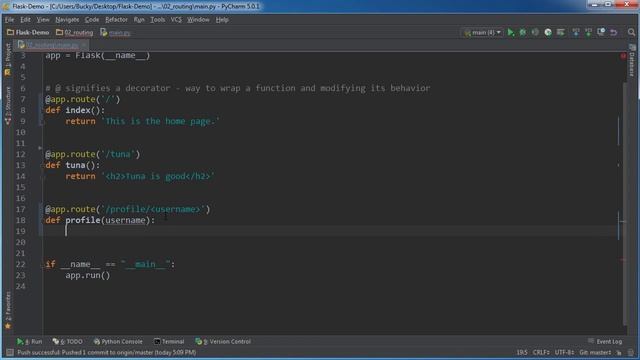
Task: Click the VCS commit changes icon
Action: pyautogui.click(x=588, y=32)
